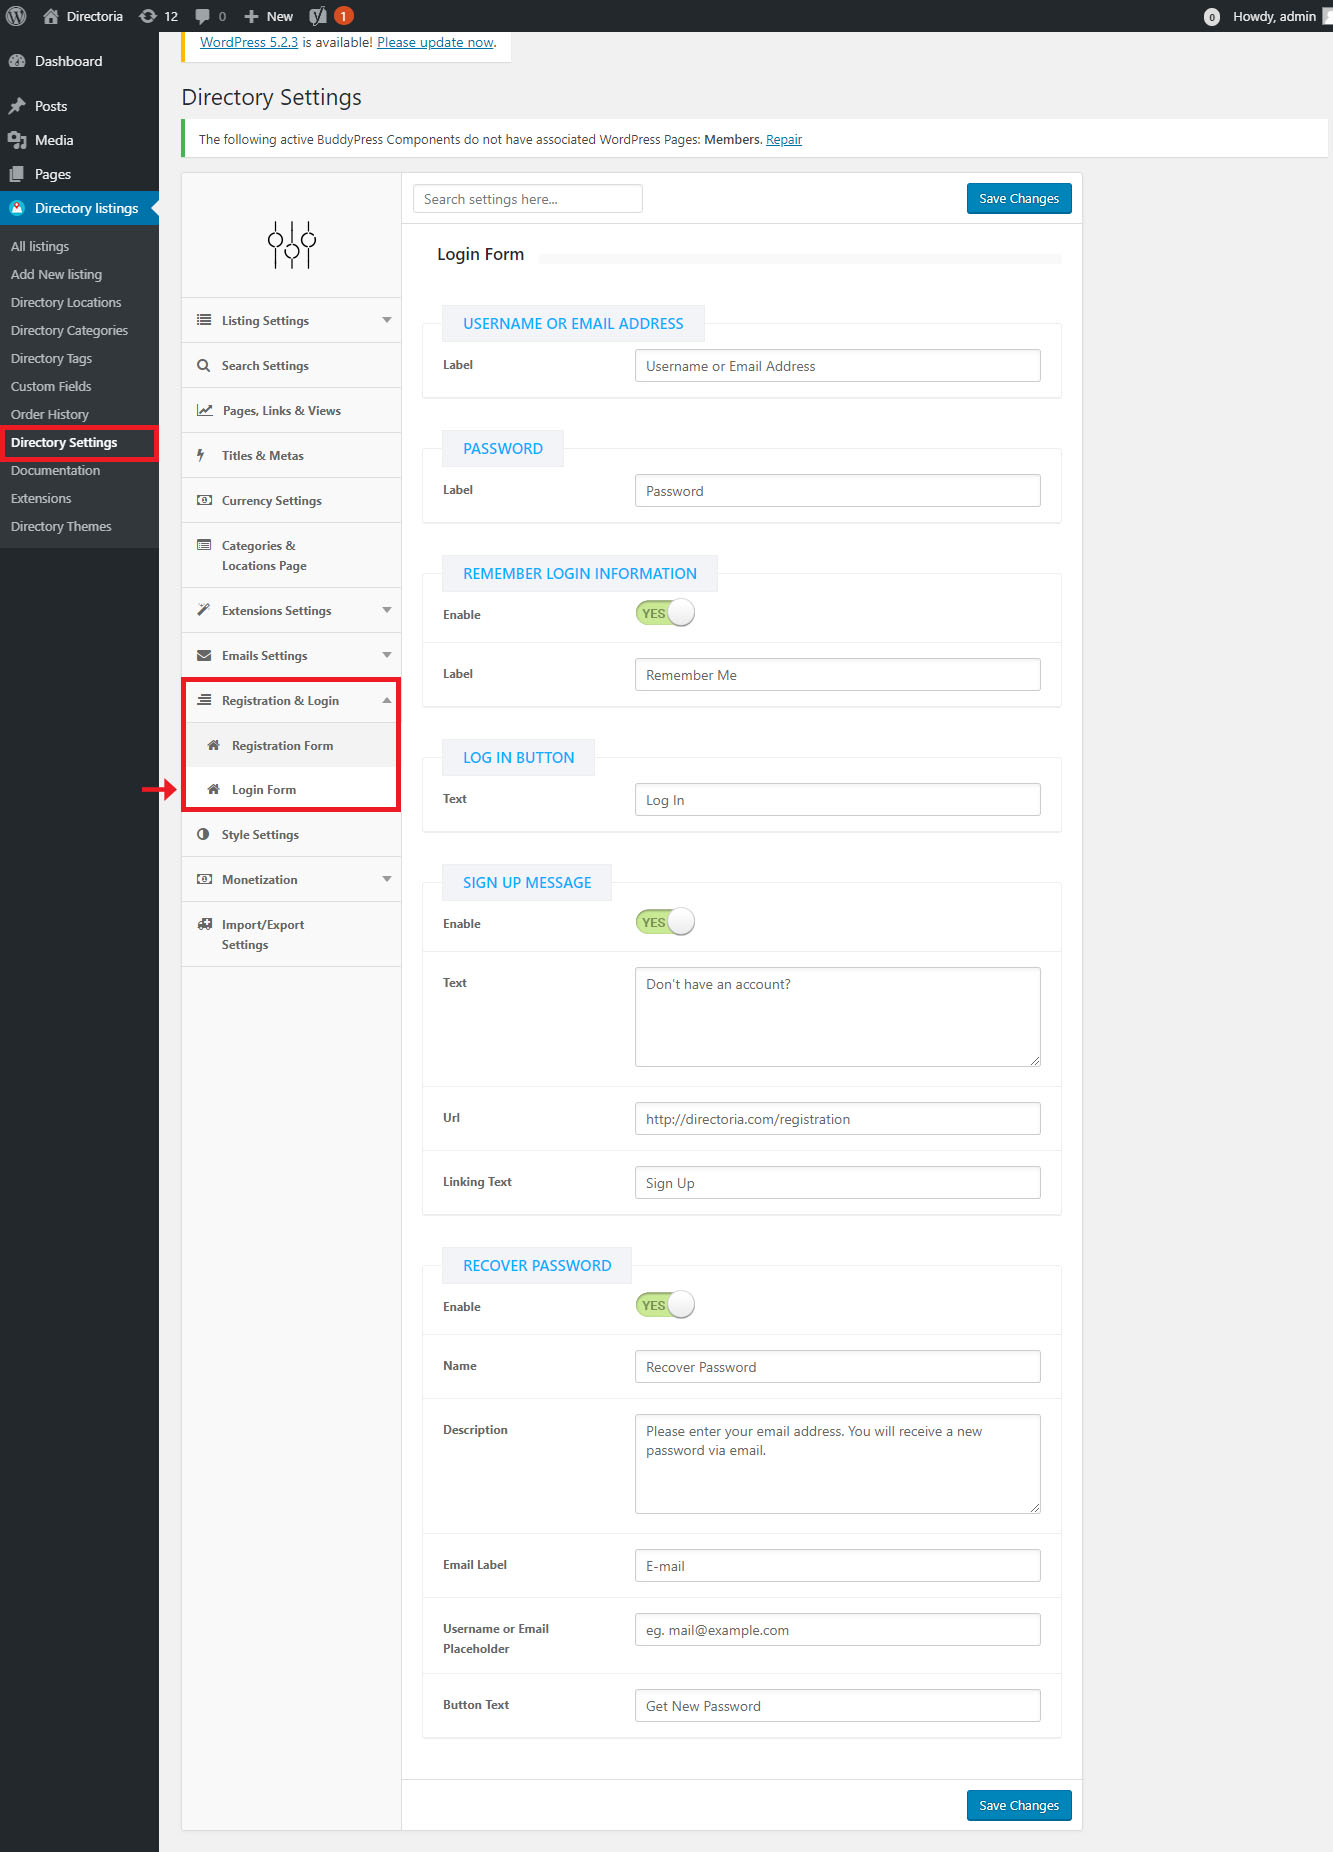
Task: Follow the 'Please update now' link
Action: click(x=435, y=42)
